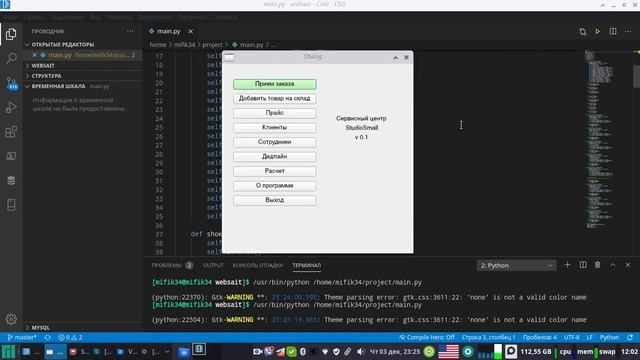Click the 'Сотрудники' button in the Dialog
The height and width of the screenshot is (360, 640).
(275, 142)
